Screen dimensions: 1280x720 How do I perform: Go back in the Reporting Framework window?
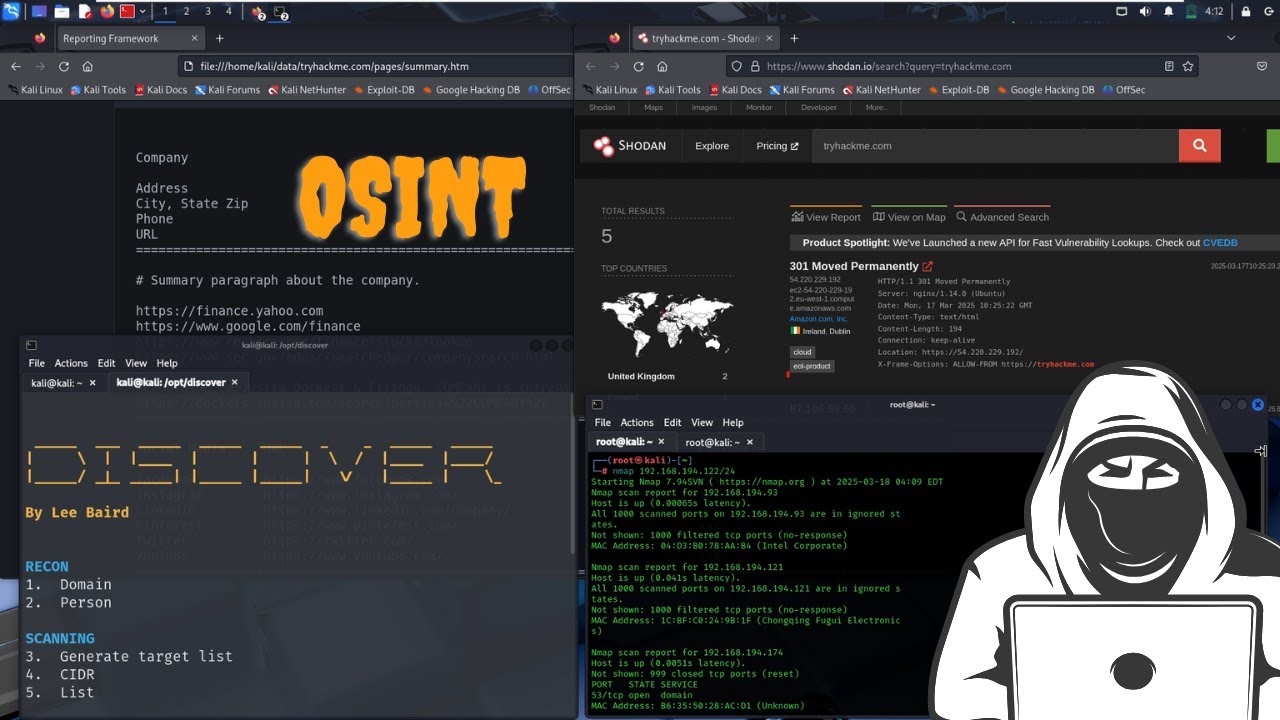click(x=16, y=66)
